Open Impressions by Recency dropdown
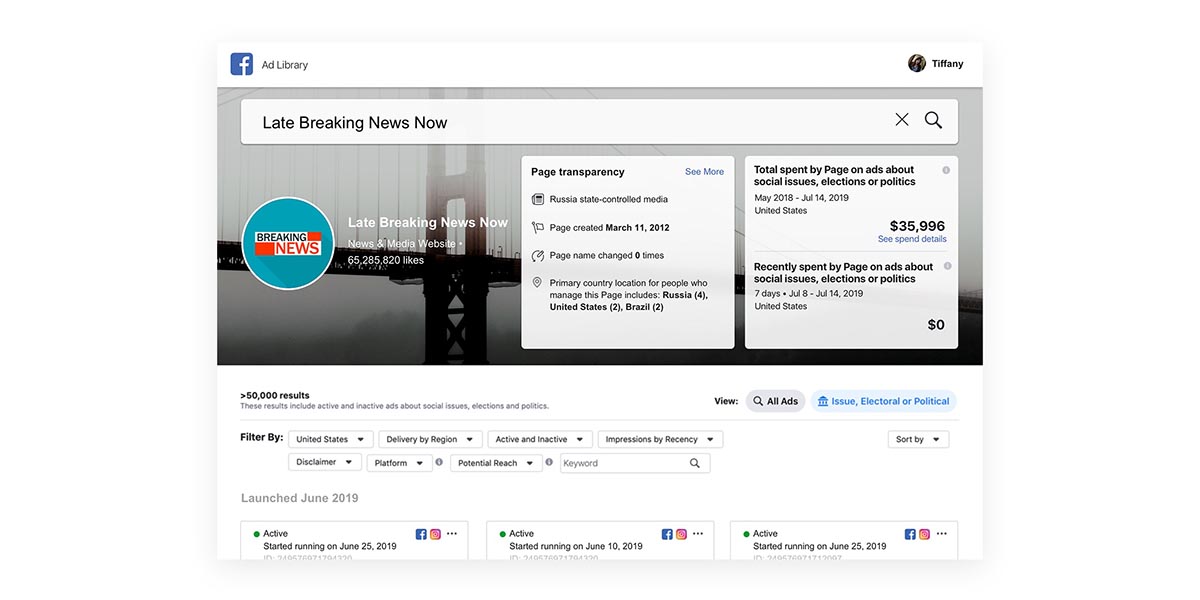Screen dimensions: 1200x600 tap(660, 439)
